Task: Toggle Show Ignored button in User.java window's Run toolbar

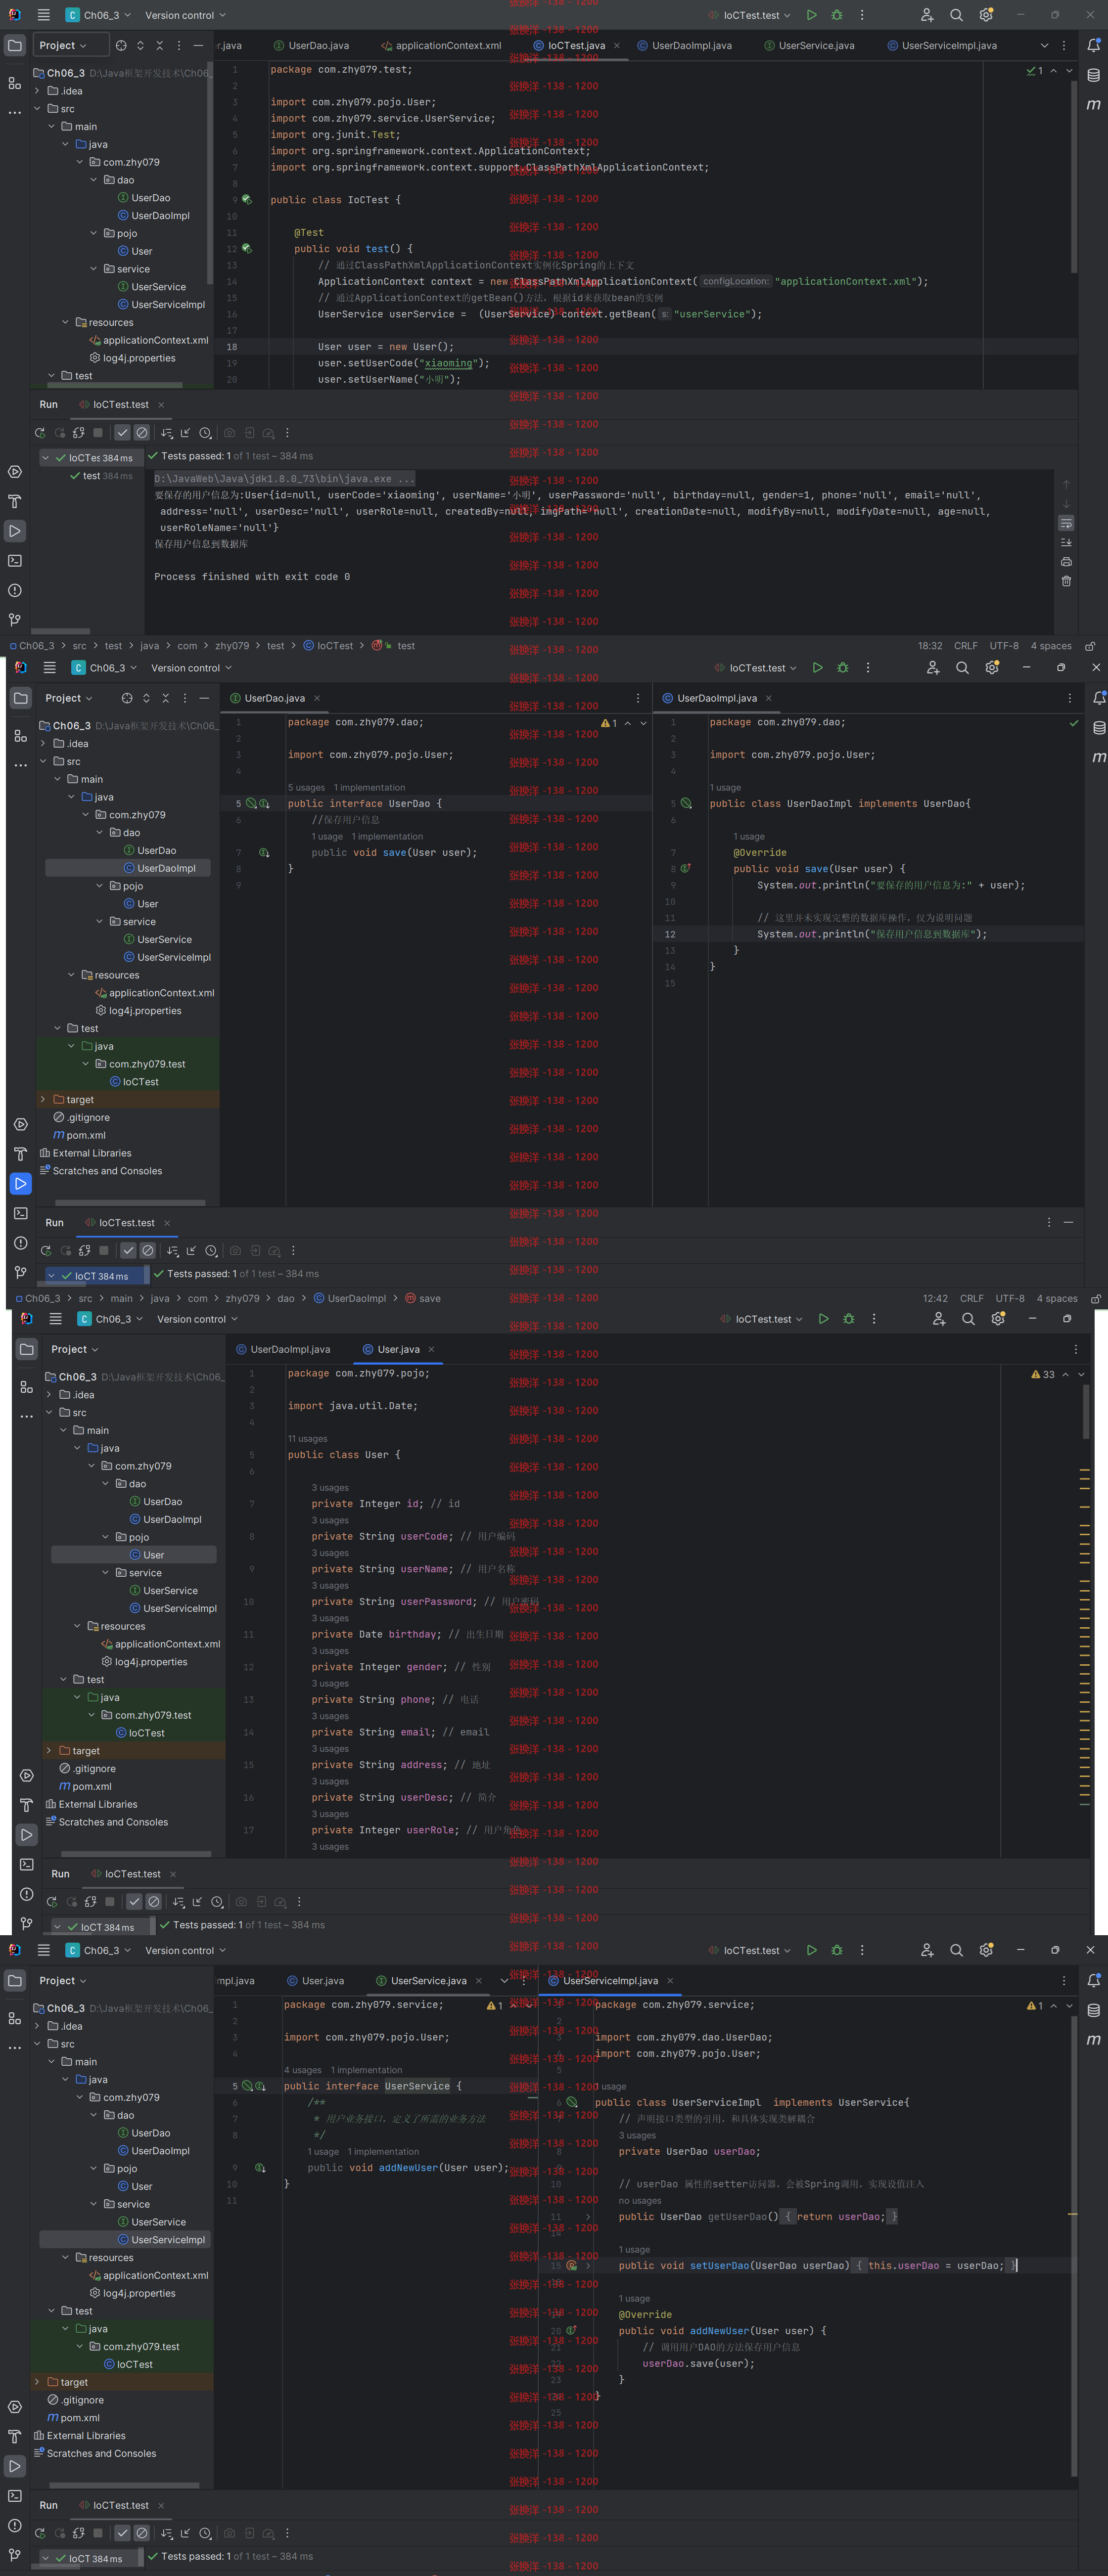Action: [154, 1901]
